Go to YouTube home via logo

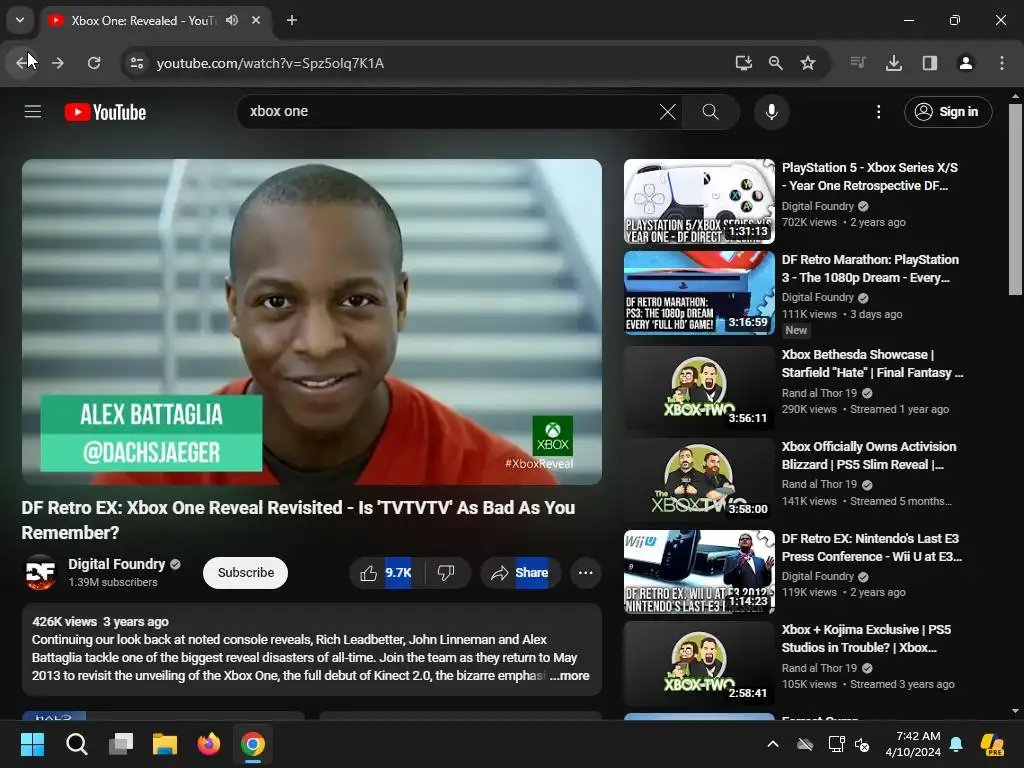pos(105,112)
